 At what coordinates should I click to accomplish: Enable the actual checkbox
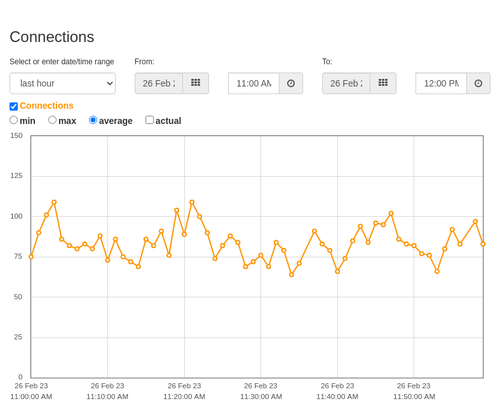(150, 120)
